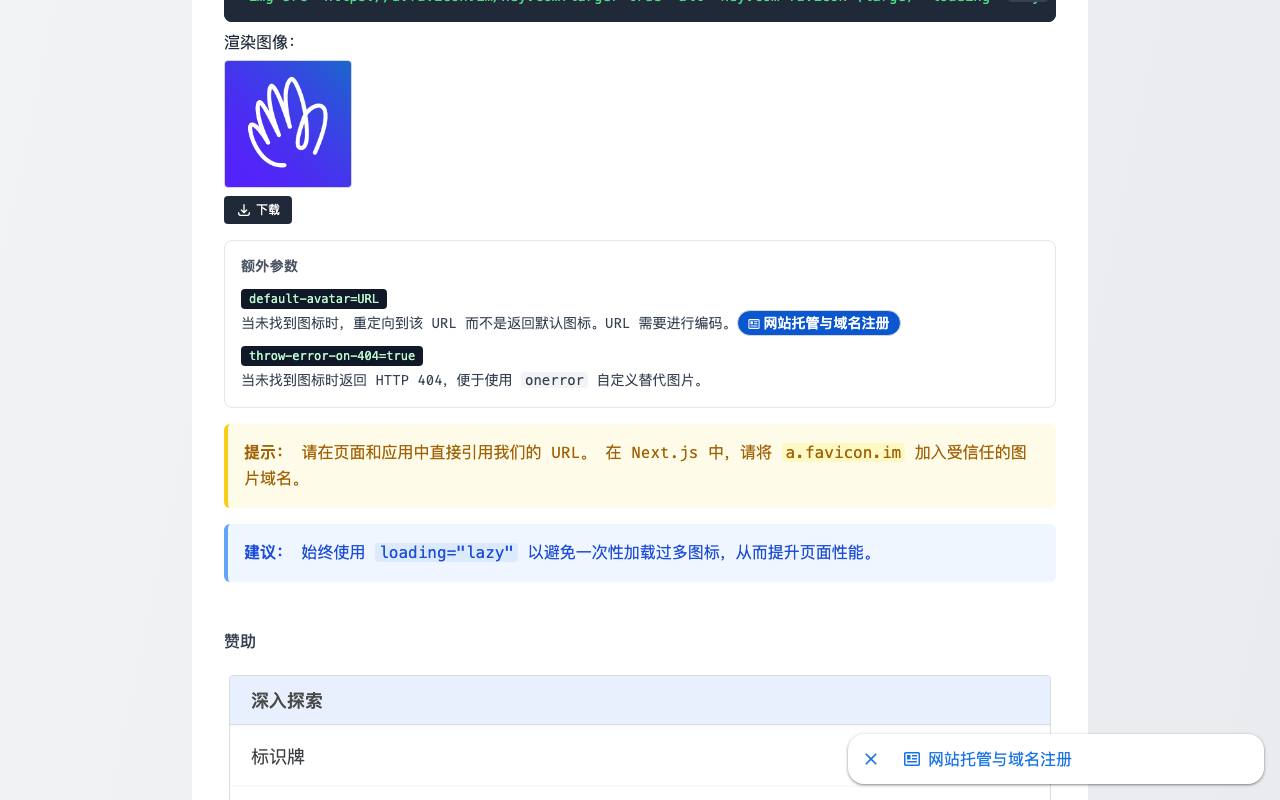This screenshot has width=1280, height=800.
Task: Open 网站托管与域名注册 link in floating banner
Action: 987,759
